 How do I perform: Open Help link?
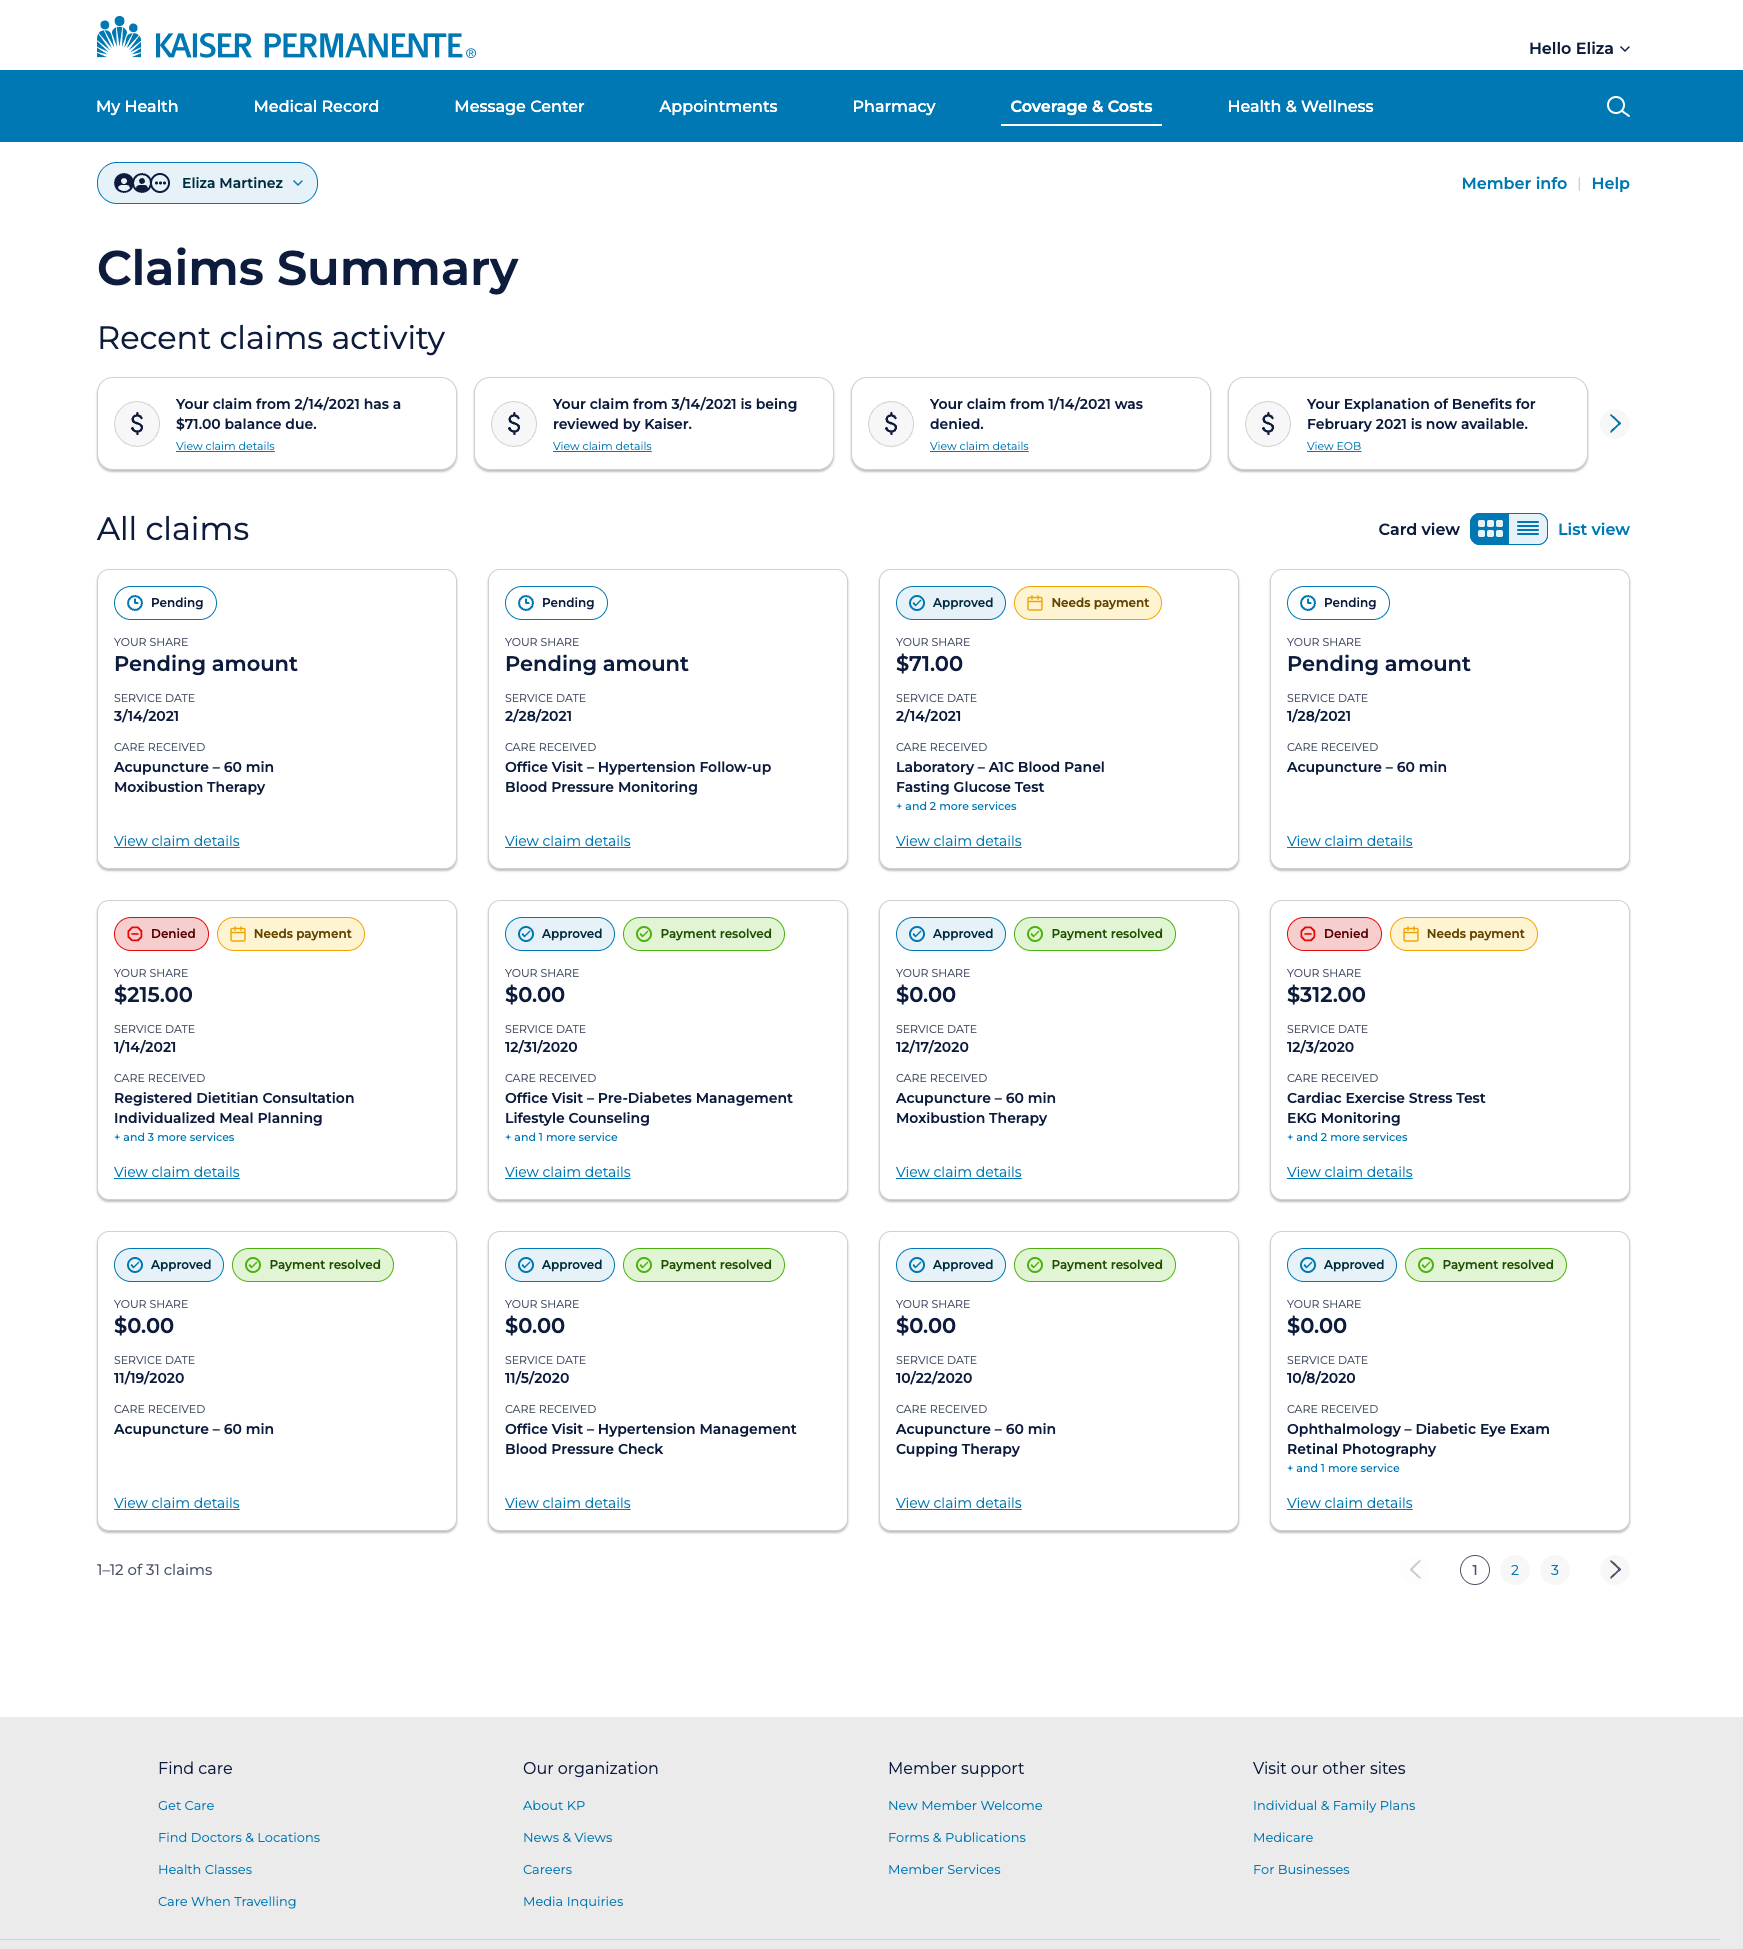tap(1610, 183)
